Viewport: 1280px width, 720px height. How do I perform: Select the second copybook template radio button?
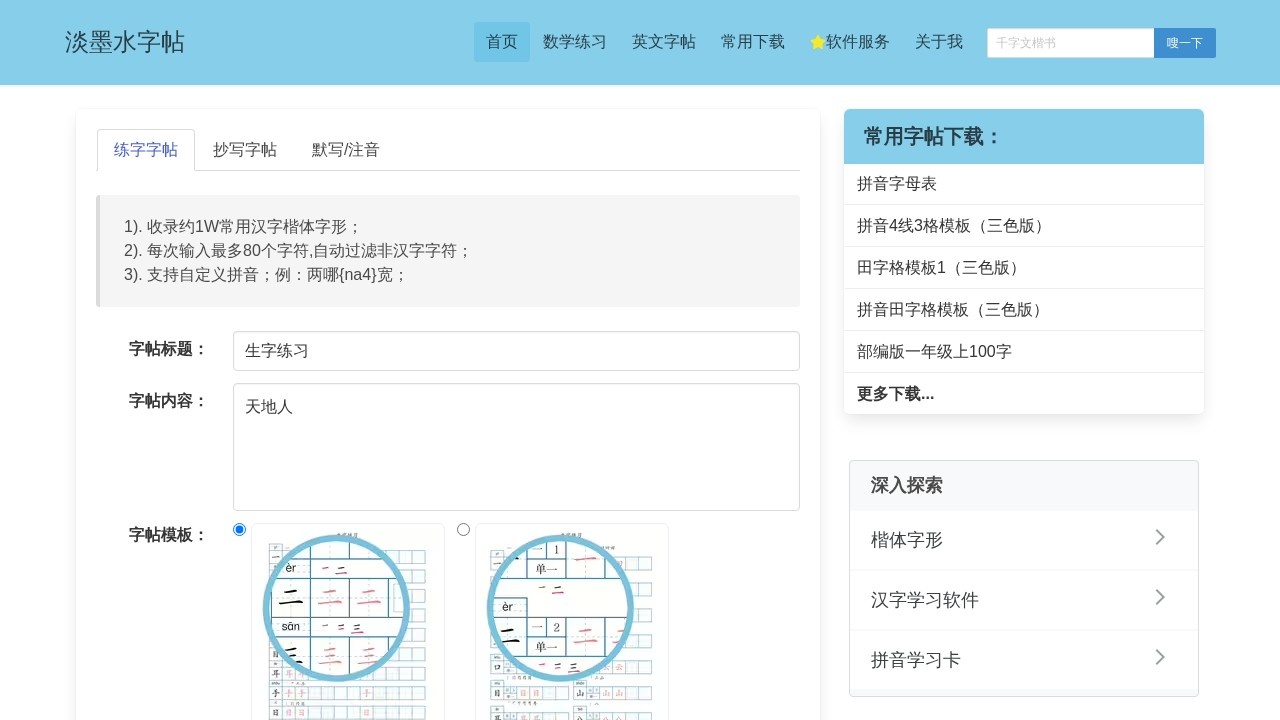click(x=463, y=529)
